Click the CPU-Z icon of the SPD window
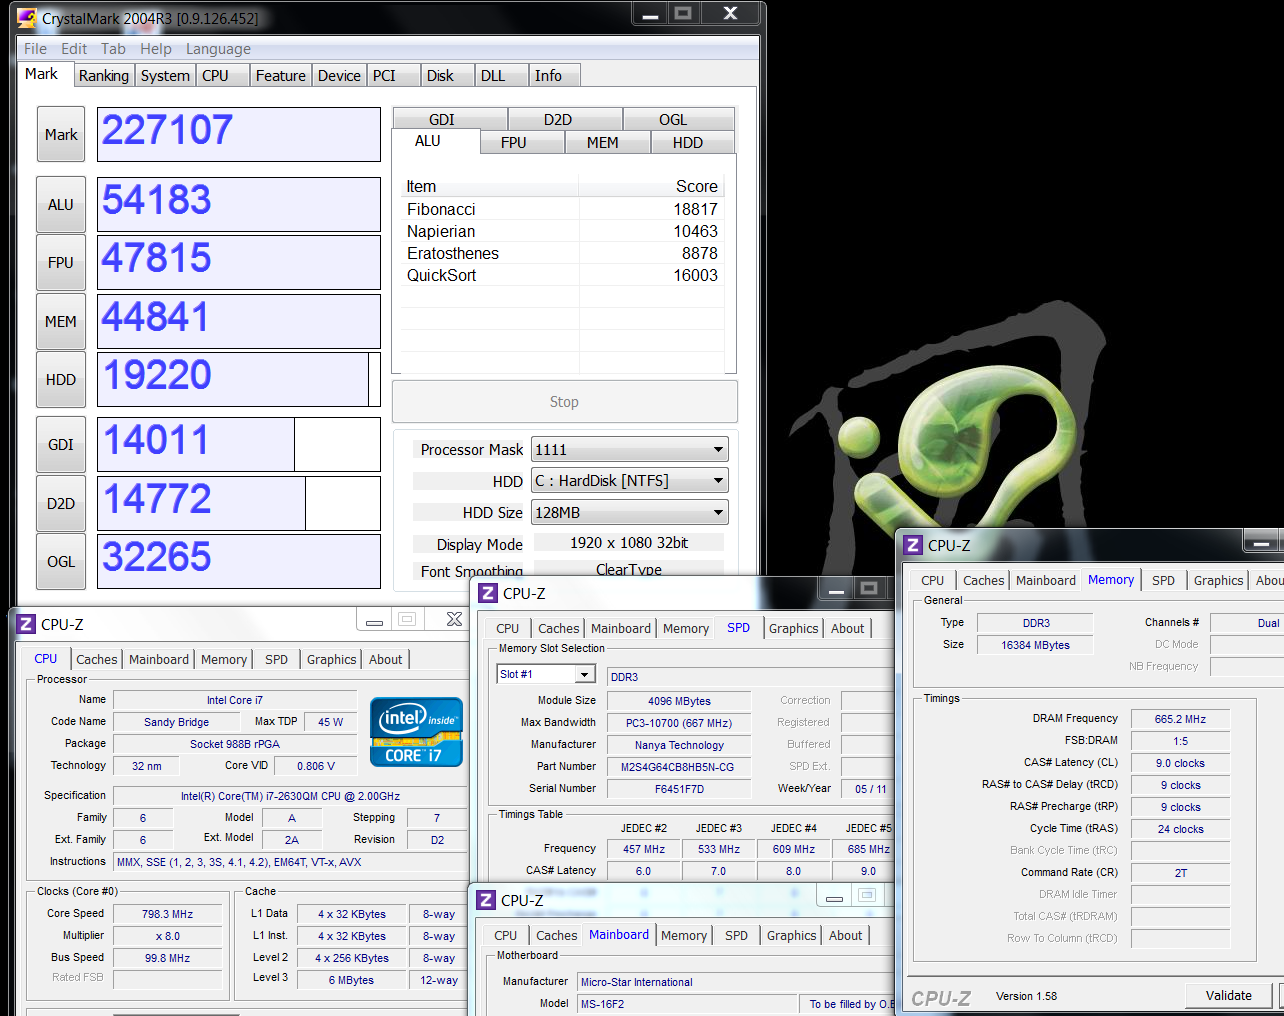1284x1016 pixels. tap(488, 593)
